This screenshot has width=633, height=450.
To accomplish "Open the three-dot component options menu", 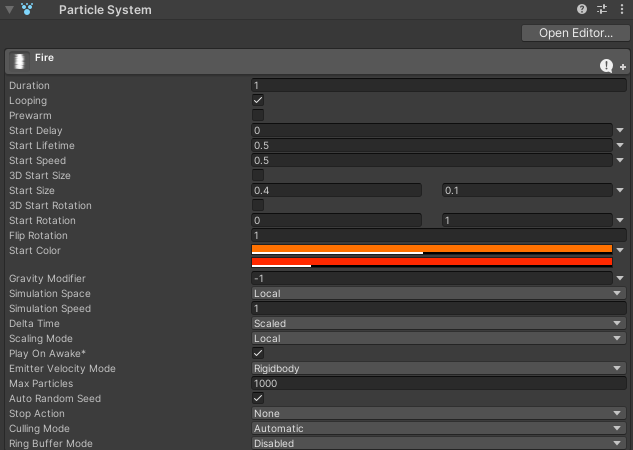I will click(x=621, y=9).
